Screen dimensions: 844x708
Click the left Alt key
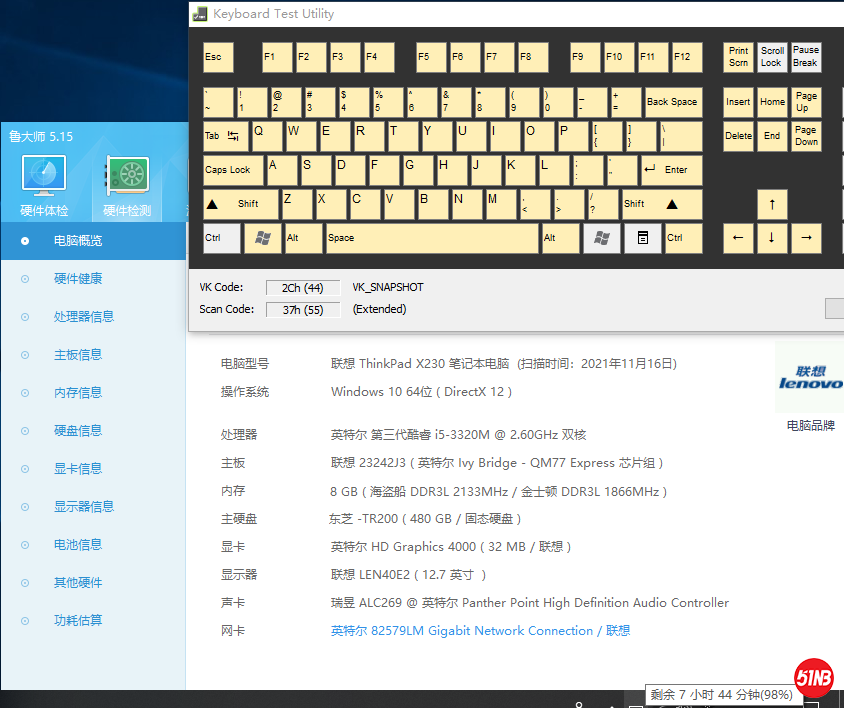[x=303, y=238]
